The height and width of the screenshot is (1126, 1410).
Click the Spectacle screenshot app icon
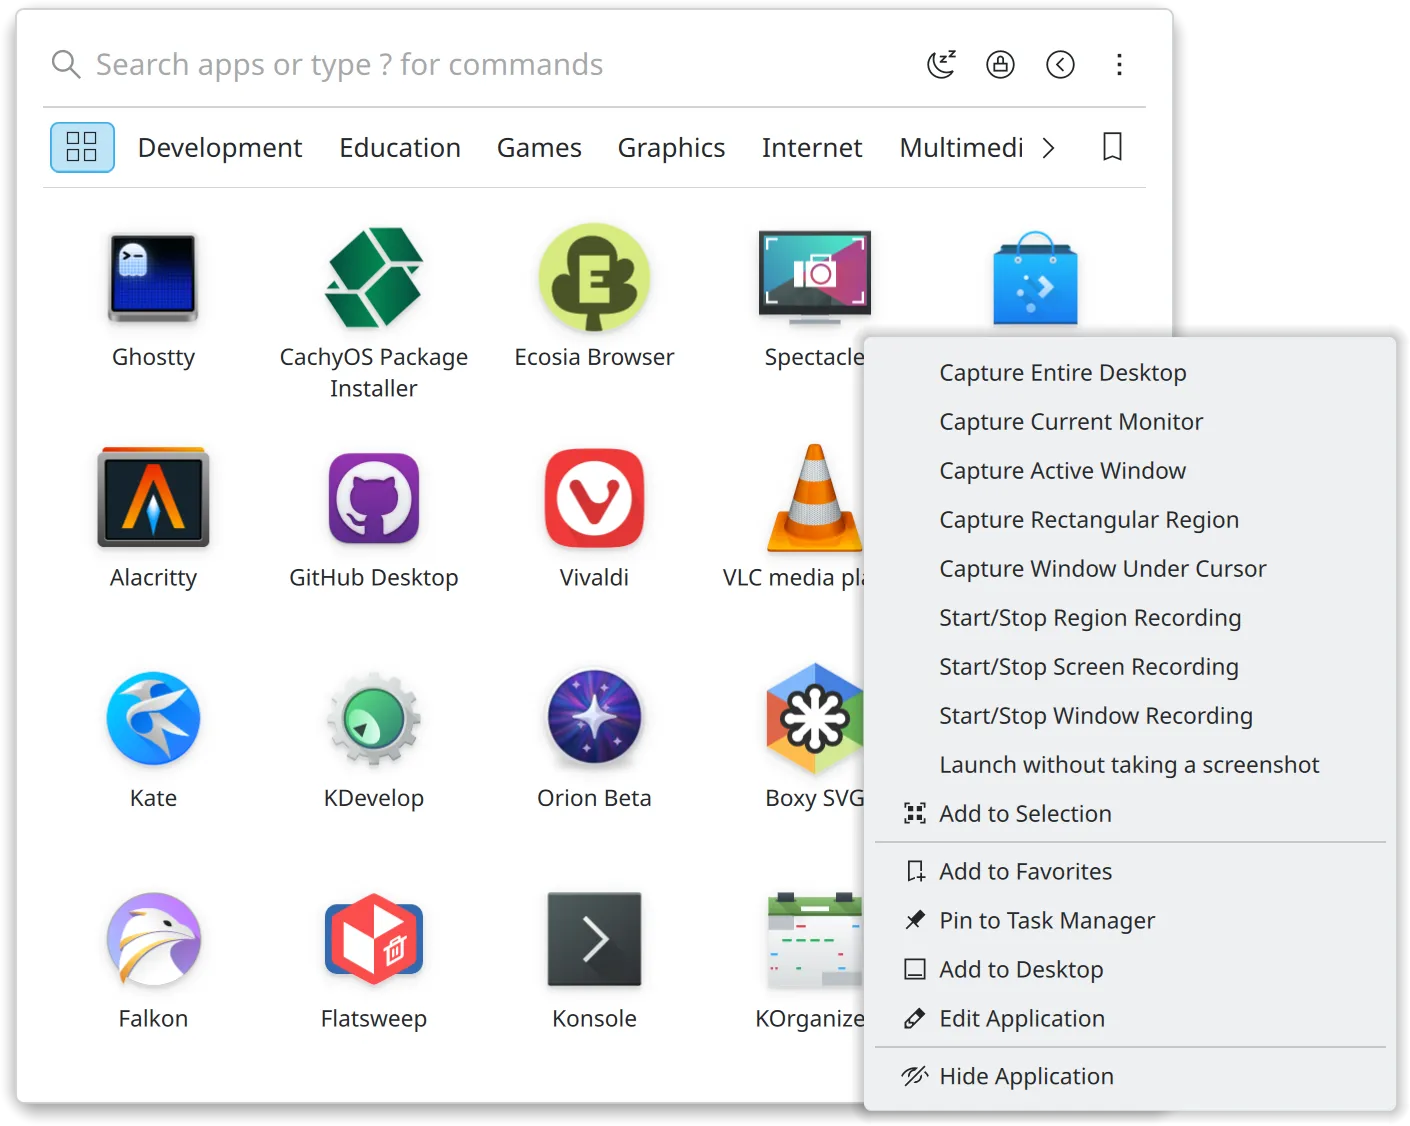click(x=815, y=279)
